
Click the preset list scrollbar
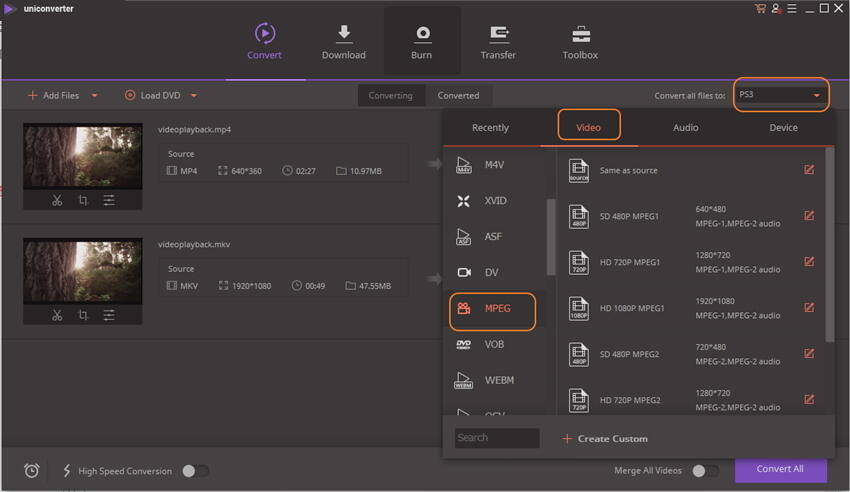coord(829,245)
